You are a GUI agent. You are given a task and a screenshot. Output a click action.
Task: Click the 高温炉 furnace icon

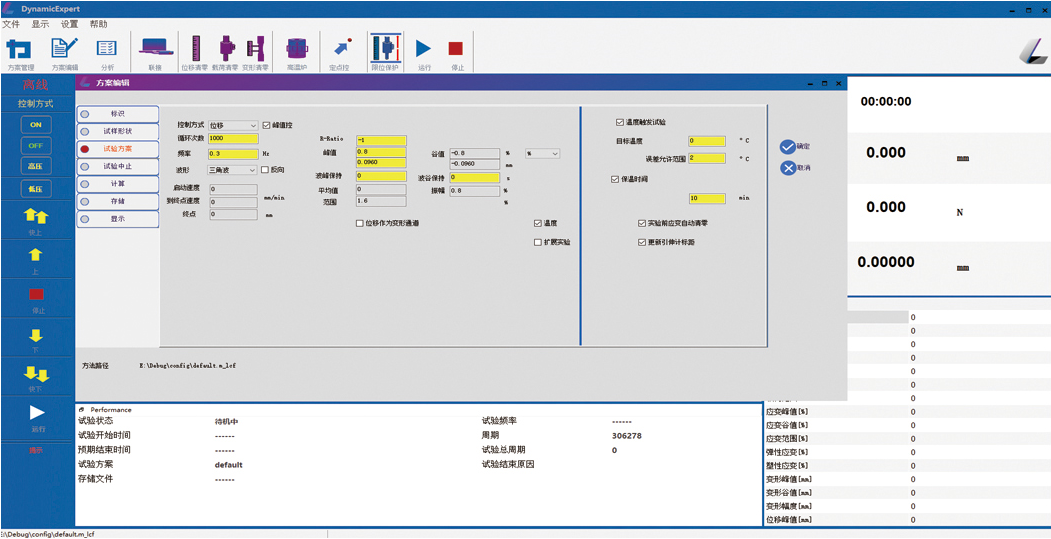pos(296,51)
